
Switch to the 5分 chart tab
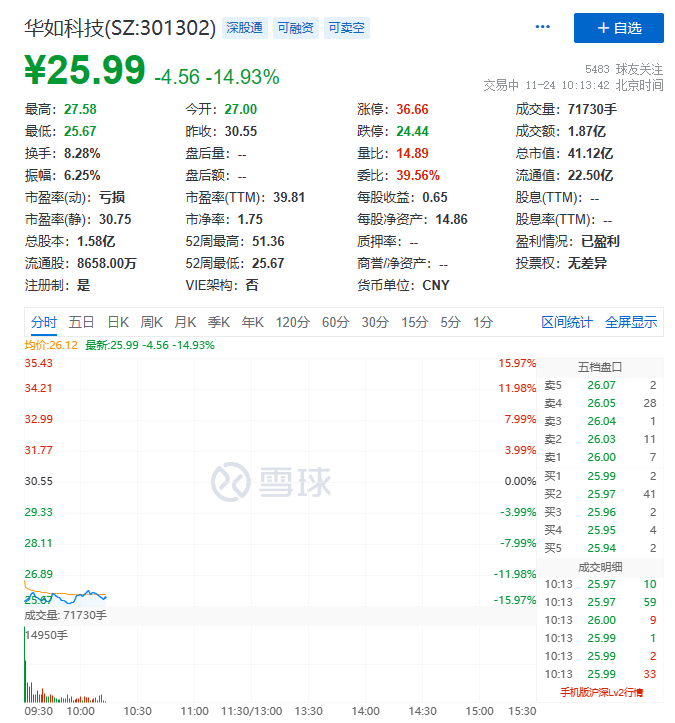[450, 322]
